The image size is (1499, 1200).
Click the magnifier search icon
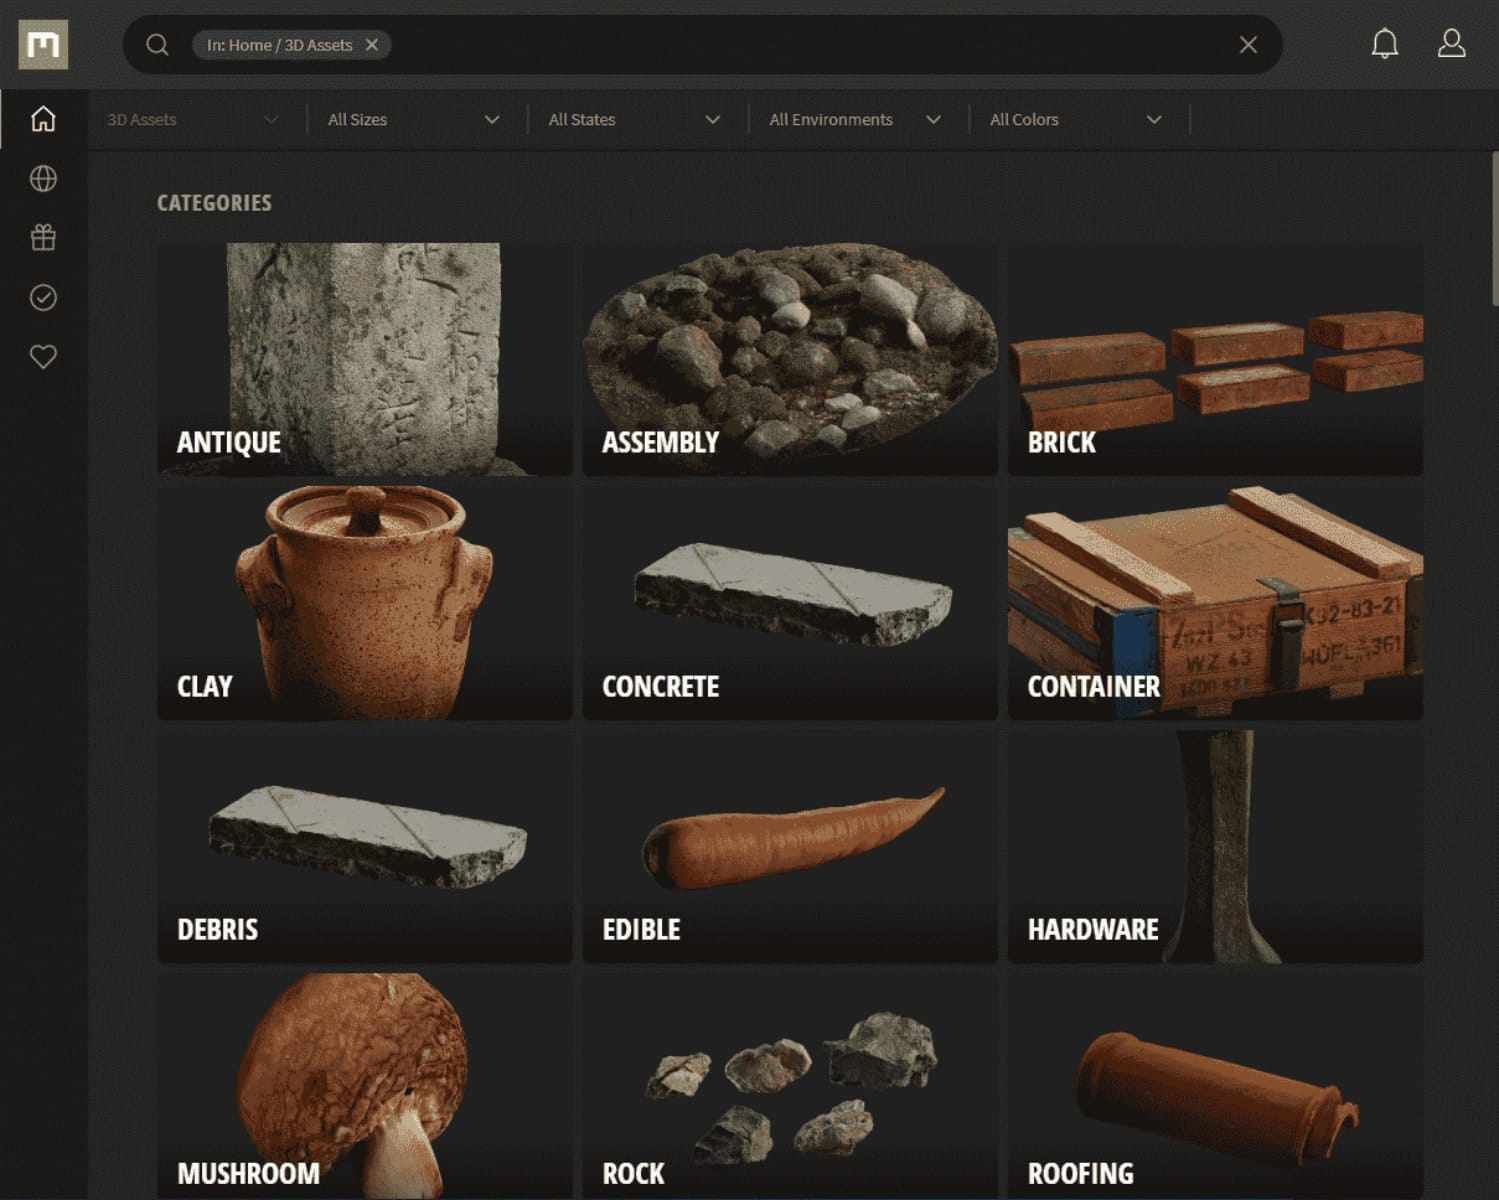(157, 45)
